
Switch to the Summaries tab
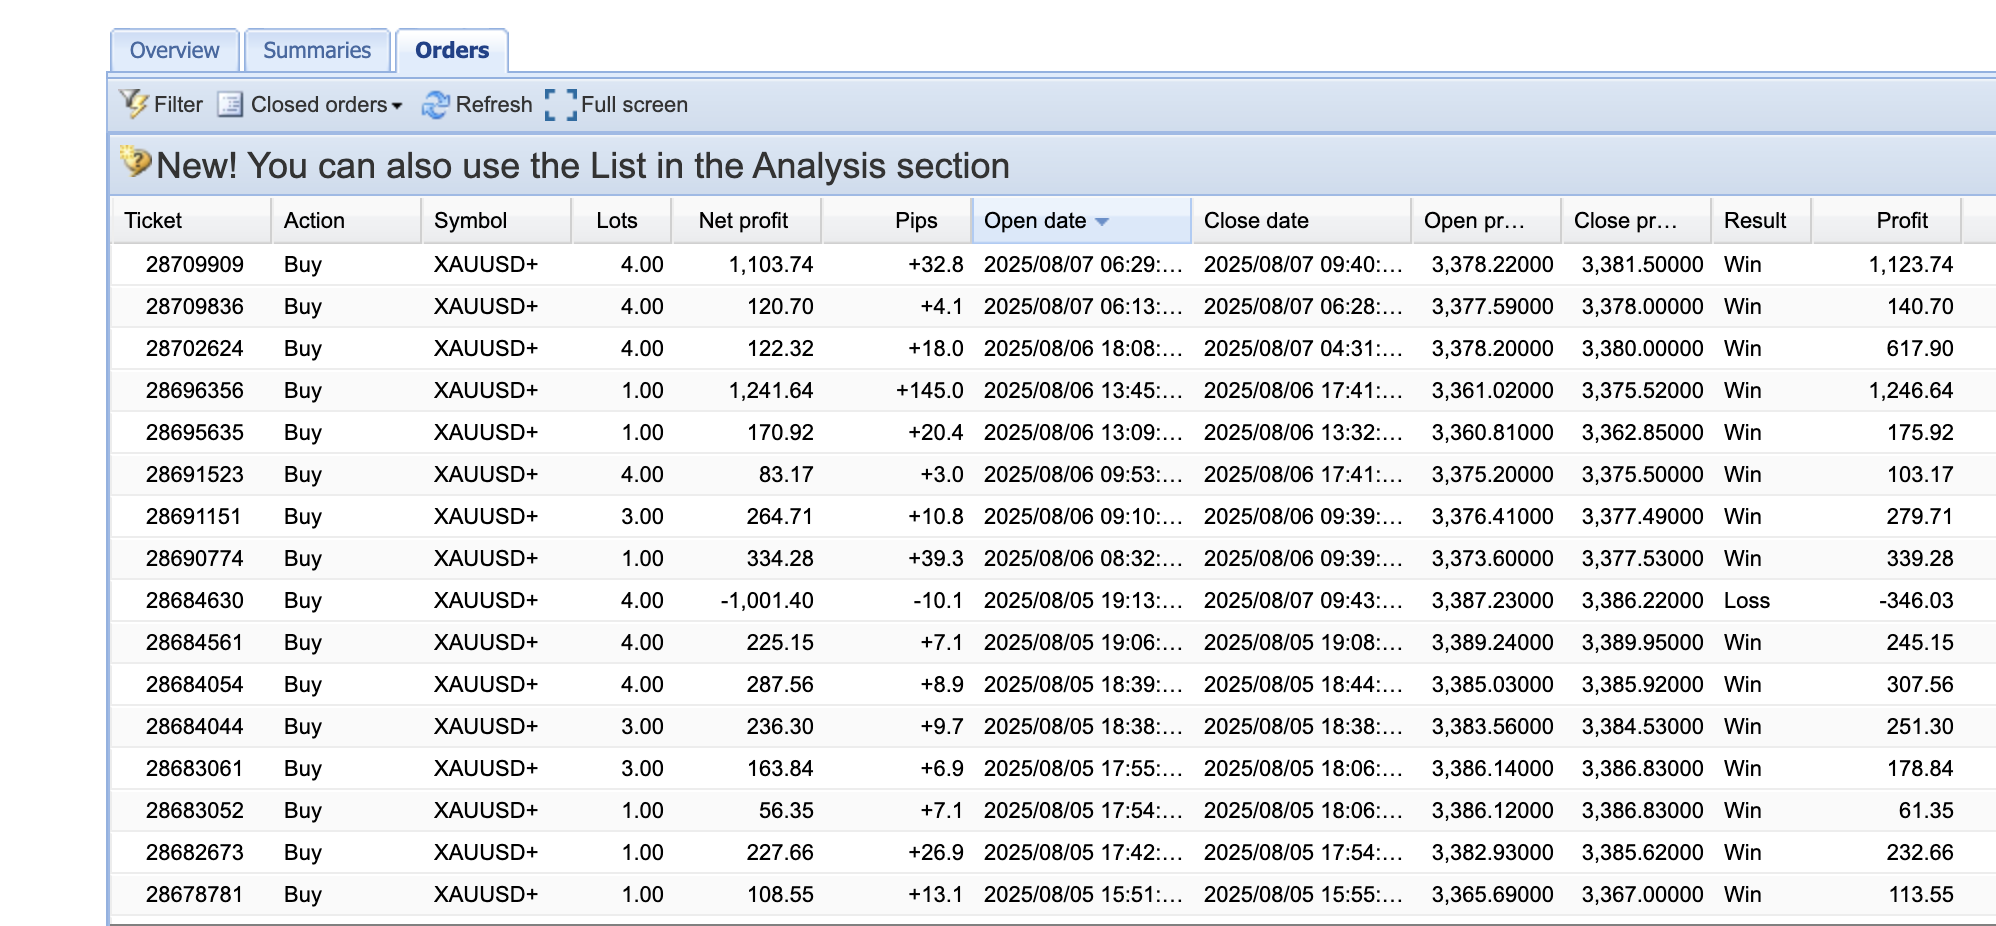(x=316, y=50)
